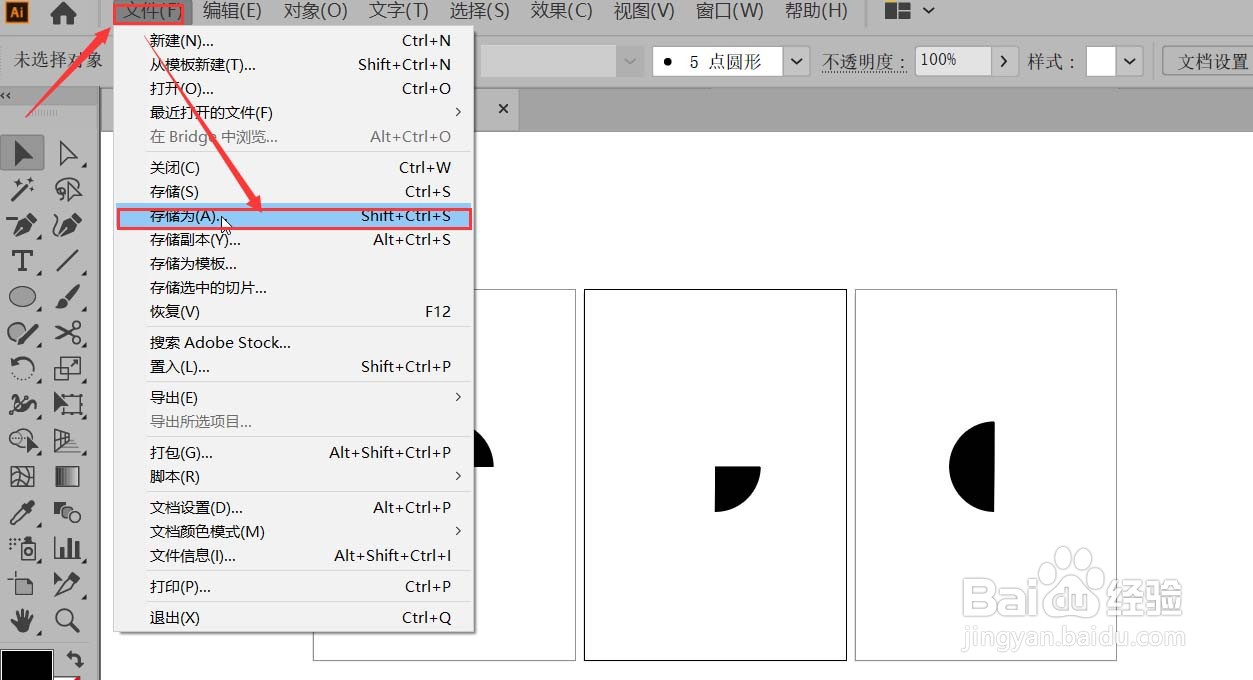Click the Home icon in top bar
The width and height of the screenshot is (1253, 680).
(x=63, y=13)
